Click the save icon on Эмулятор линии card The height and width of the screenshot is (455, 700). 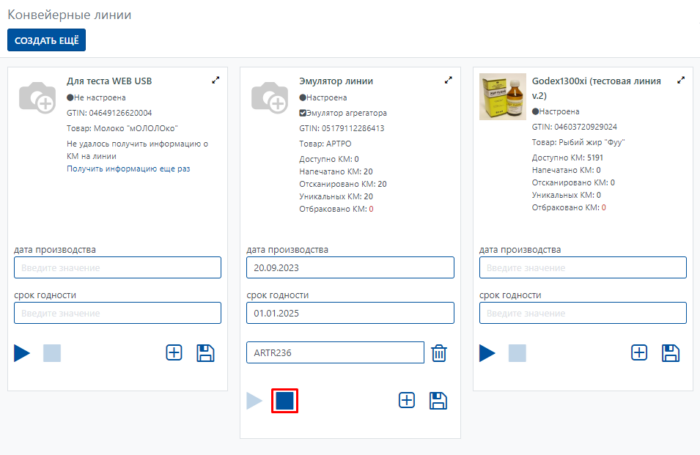click(438, 401)
